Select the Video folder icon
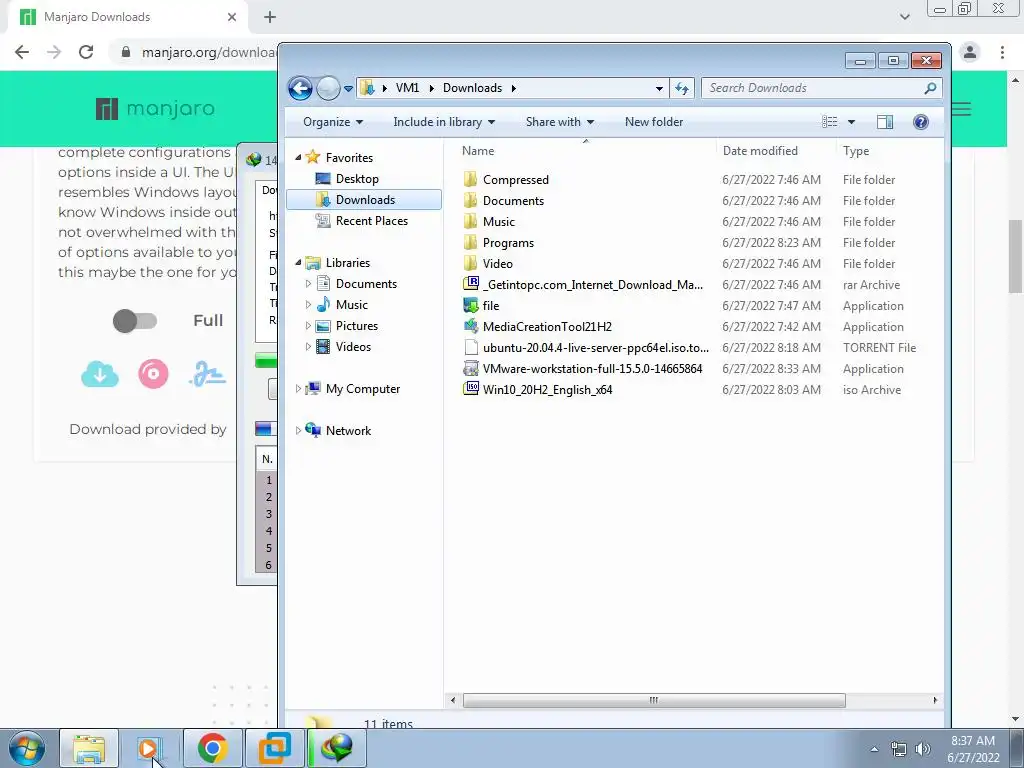This screenshot has height=768, width=1024. (470, 263)
